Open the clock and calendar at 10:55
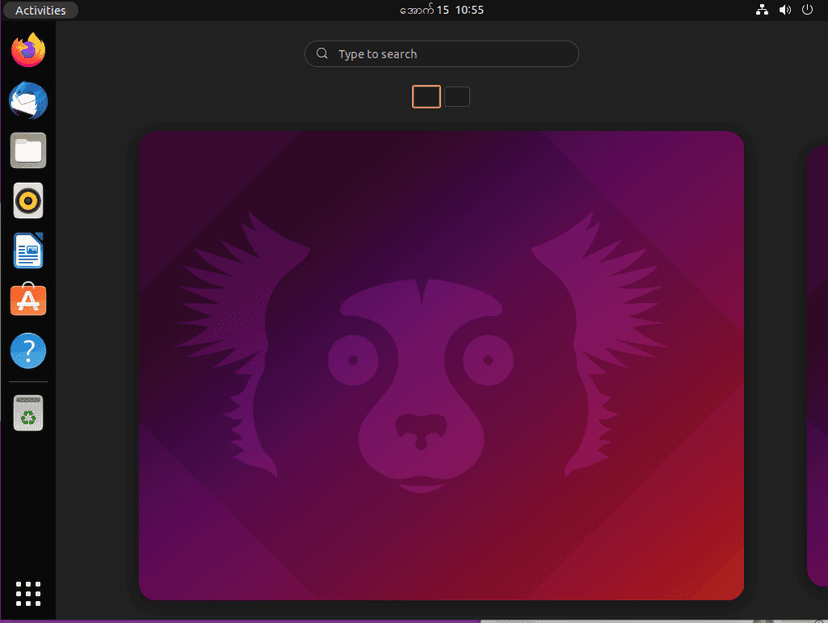Viewport: 828px width, 623px height. tap(441, 10)
